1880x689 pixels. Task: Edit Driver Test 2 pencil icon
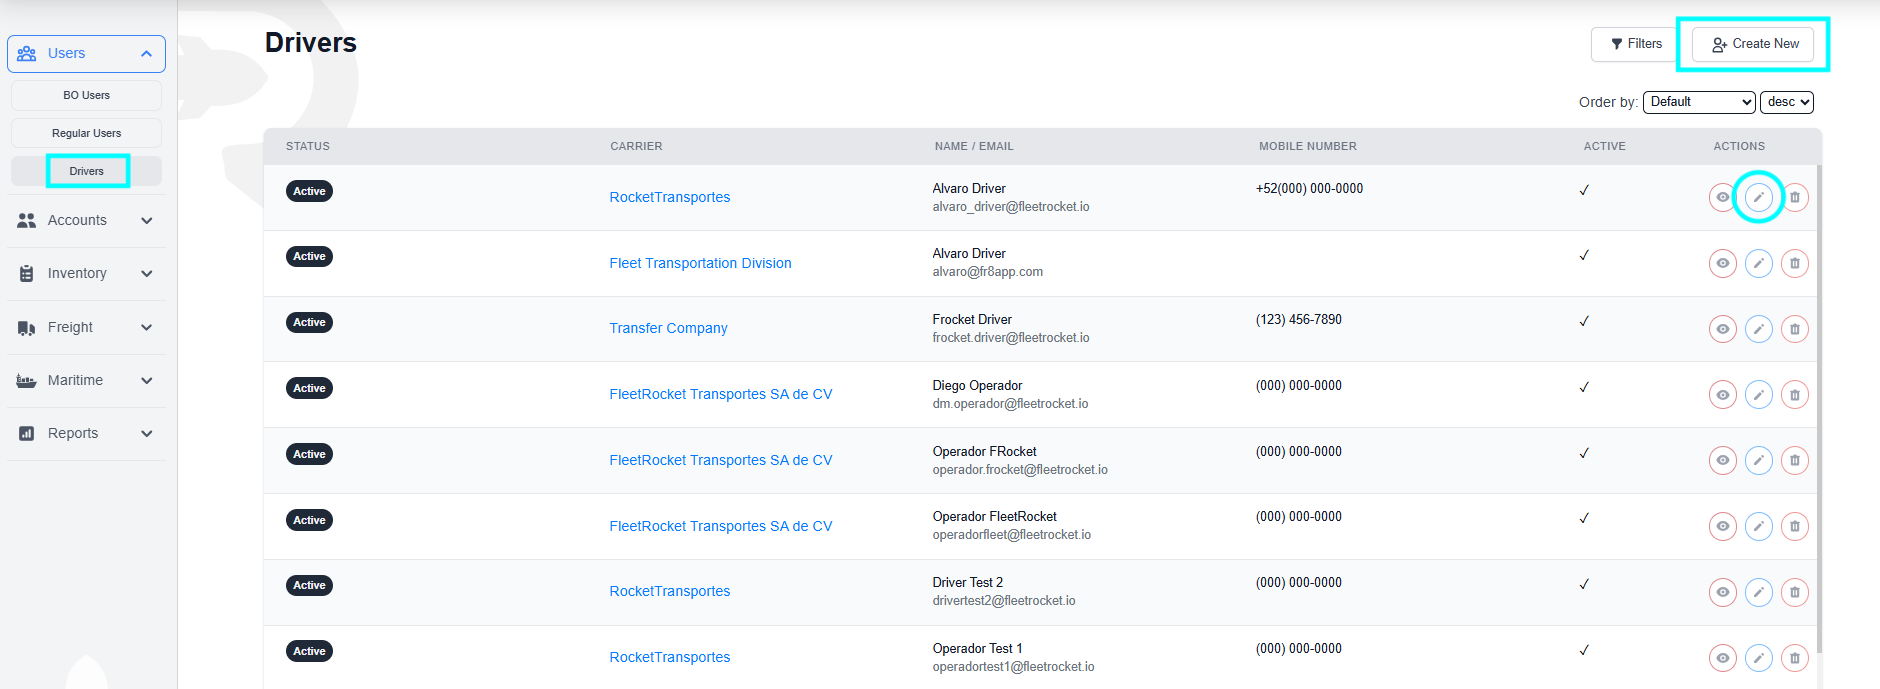tap(1758, 592)
